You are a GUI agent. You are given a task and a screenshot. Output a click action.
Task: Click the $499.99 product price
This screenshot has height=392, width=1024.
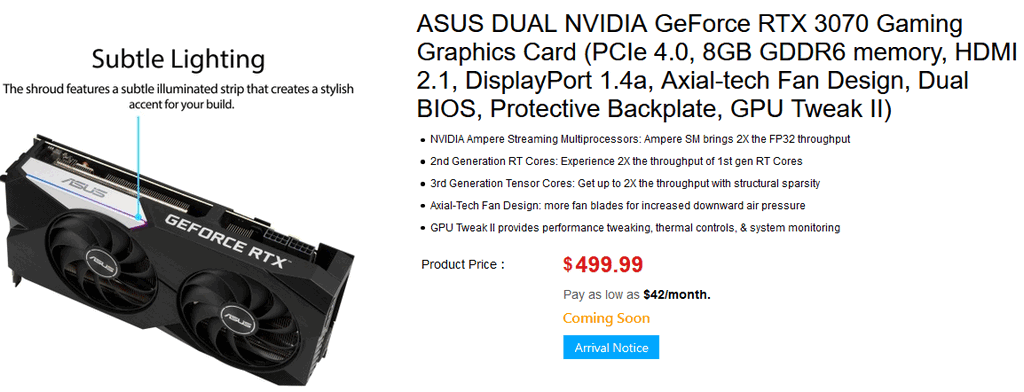(x=603, y=265)
